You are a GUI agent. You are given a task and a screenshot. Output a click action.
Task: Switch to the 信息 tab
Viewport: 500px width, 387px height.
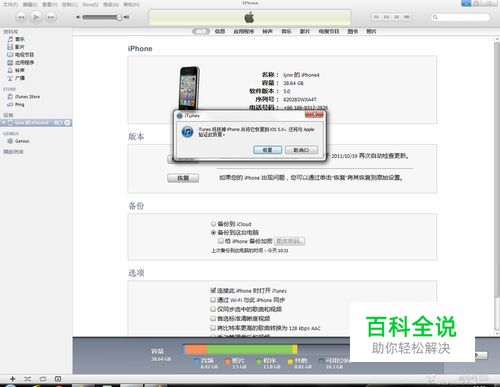(220, 31)
